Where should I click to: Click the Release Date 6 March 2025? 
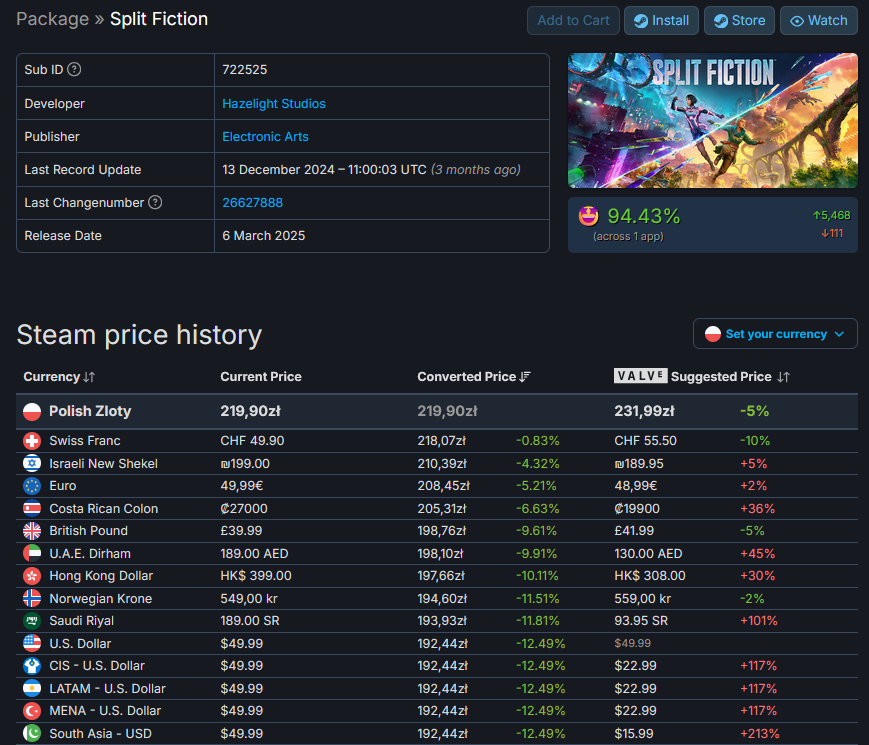pyautogui.click(x=264, y=236)
